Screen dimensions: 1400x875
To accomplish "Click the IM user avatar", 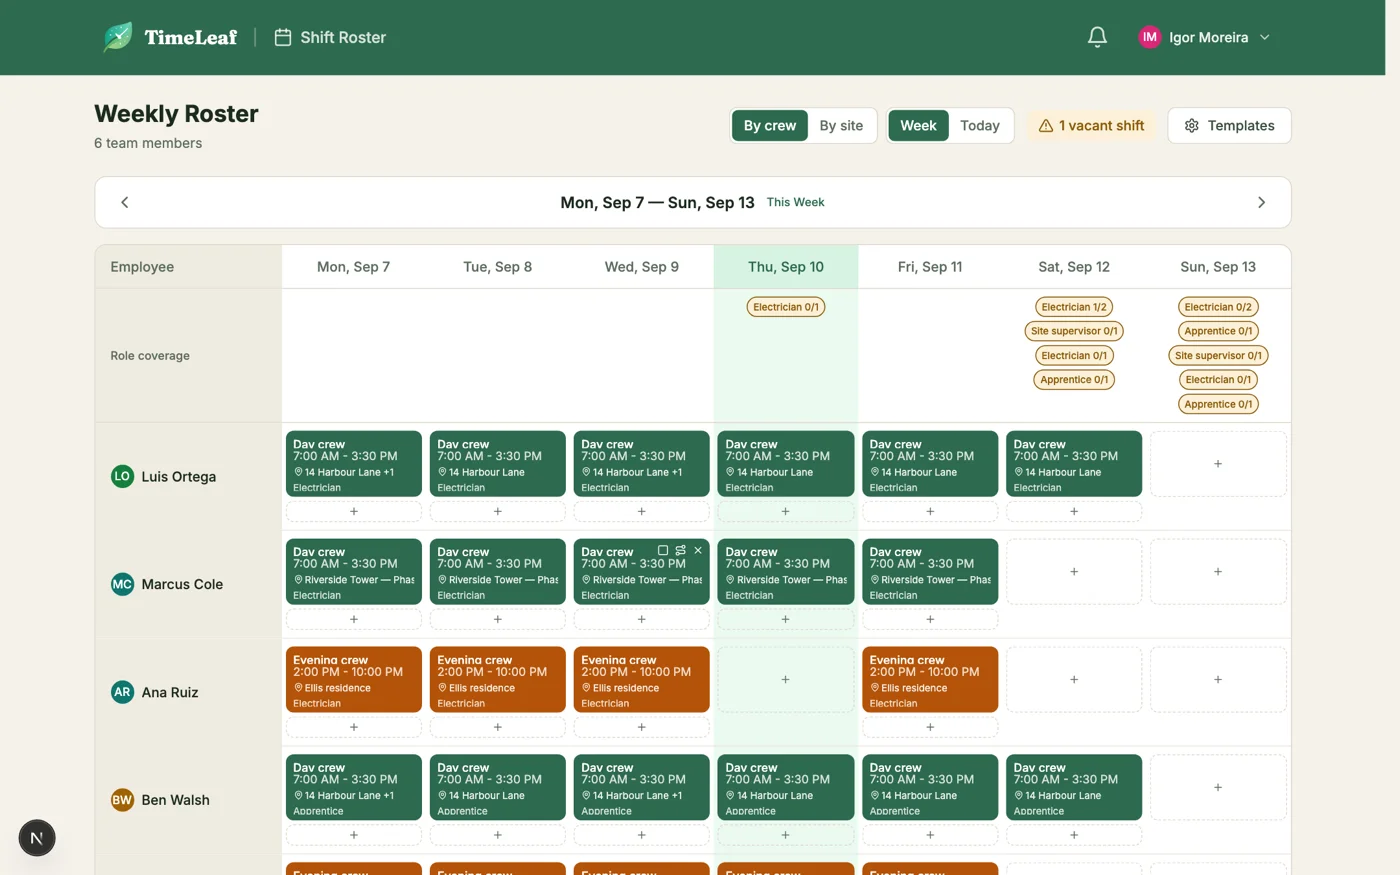I will pyautogui.click(x=1150, y=37).
